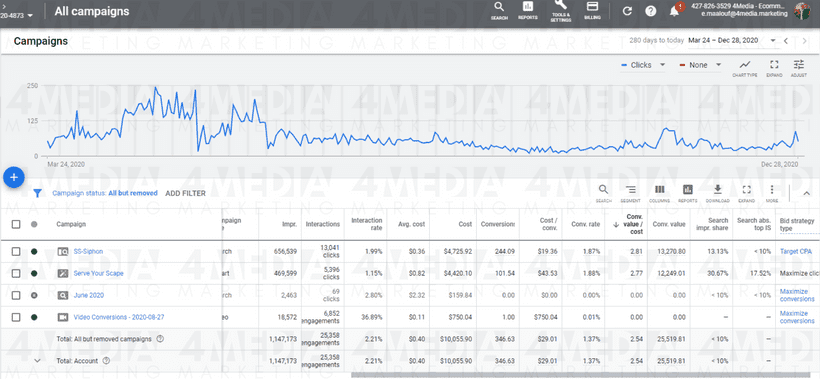Check the Serve Your Scape row checkbox

[16, 273]
